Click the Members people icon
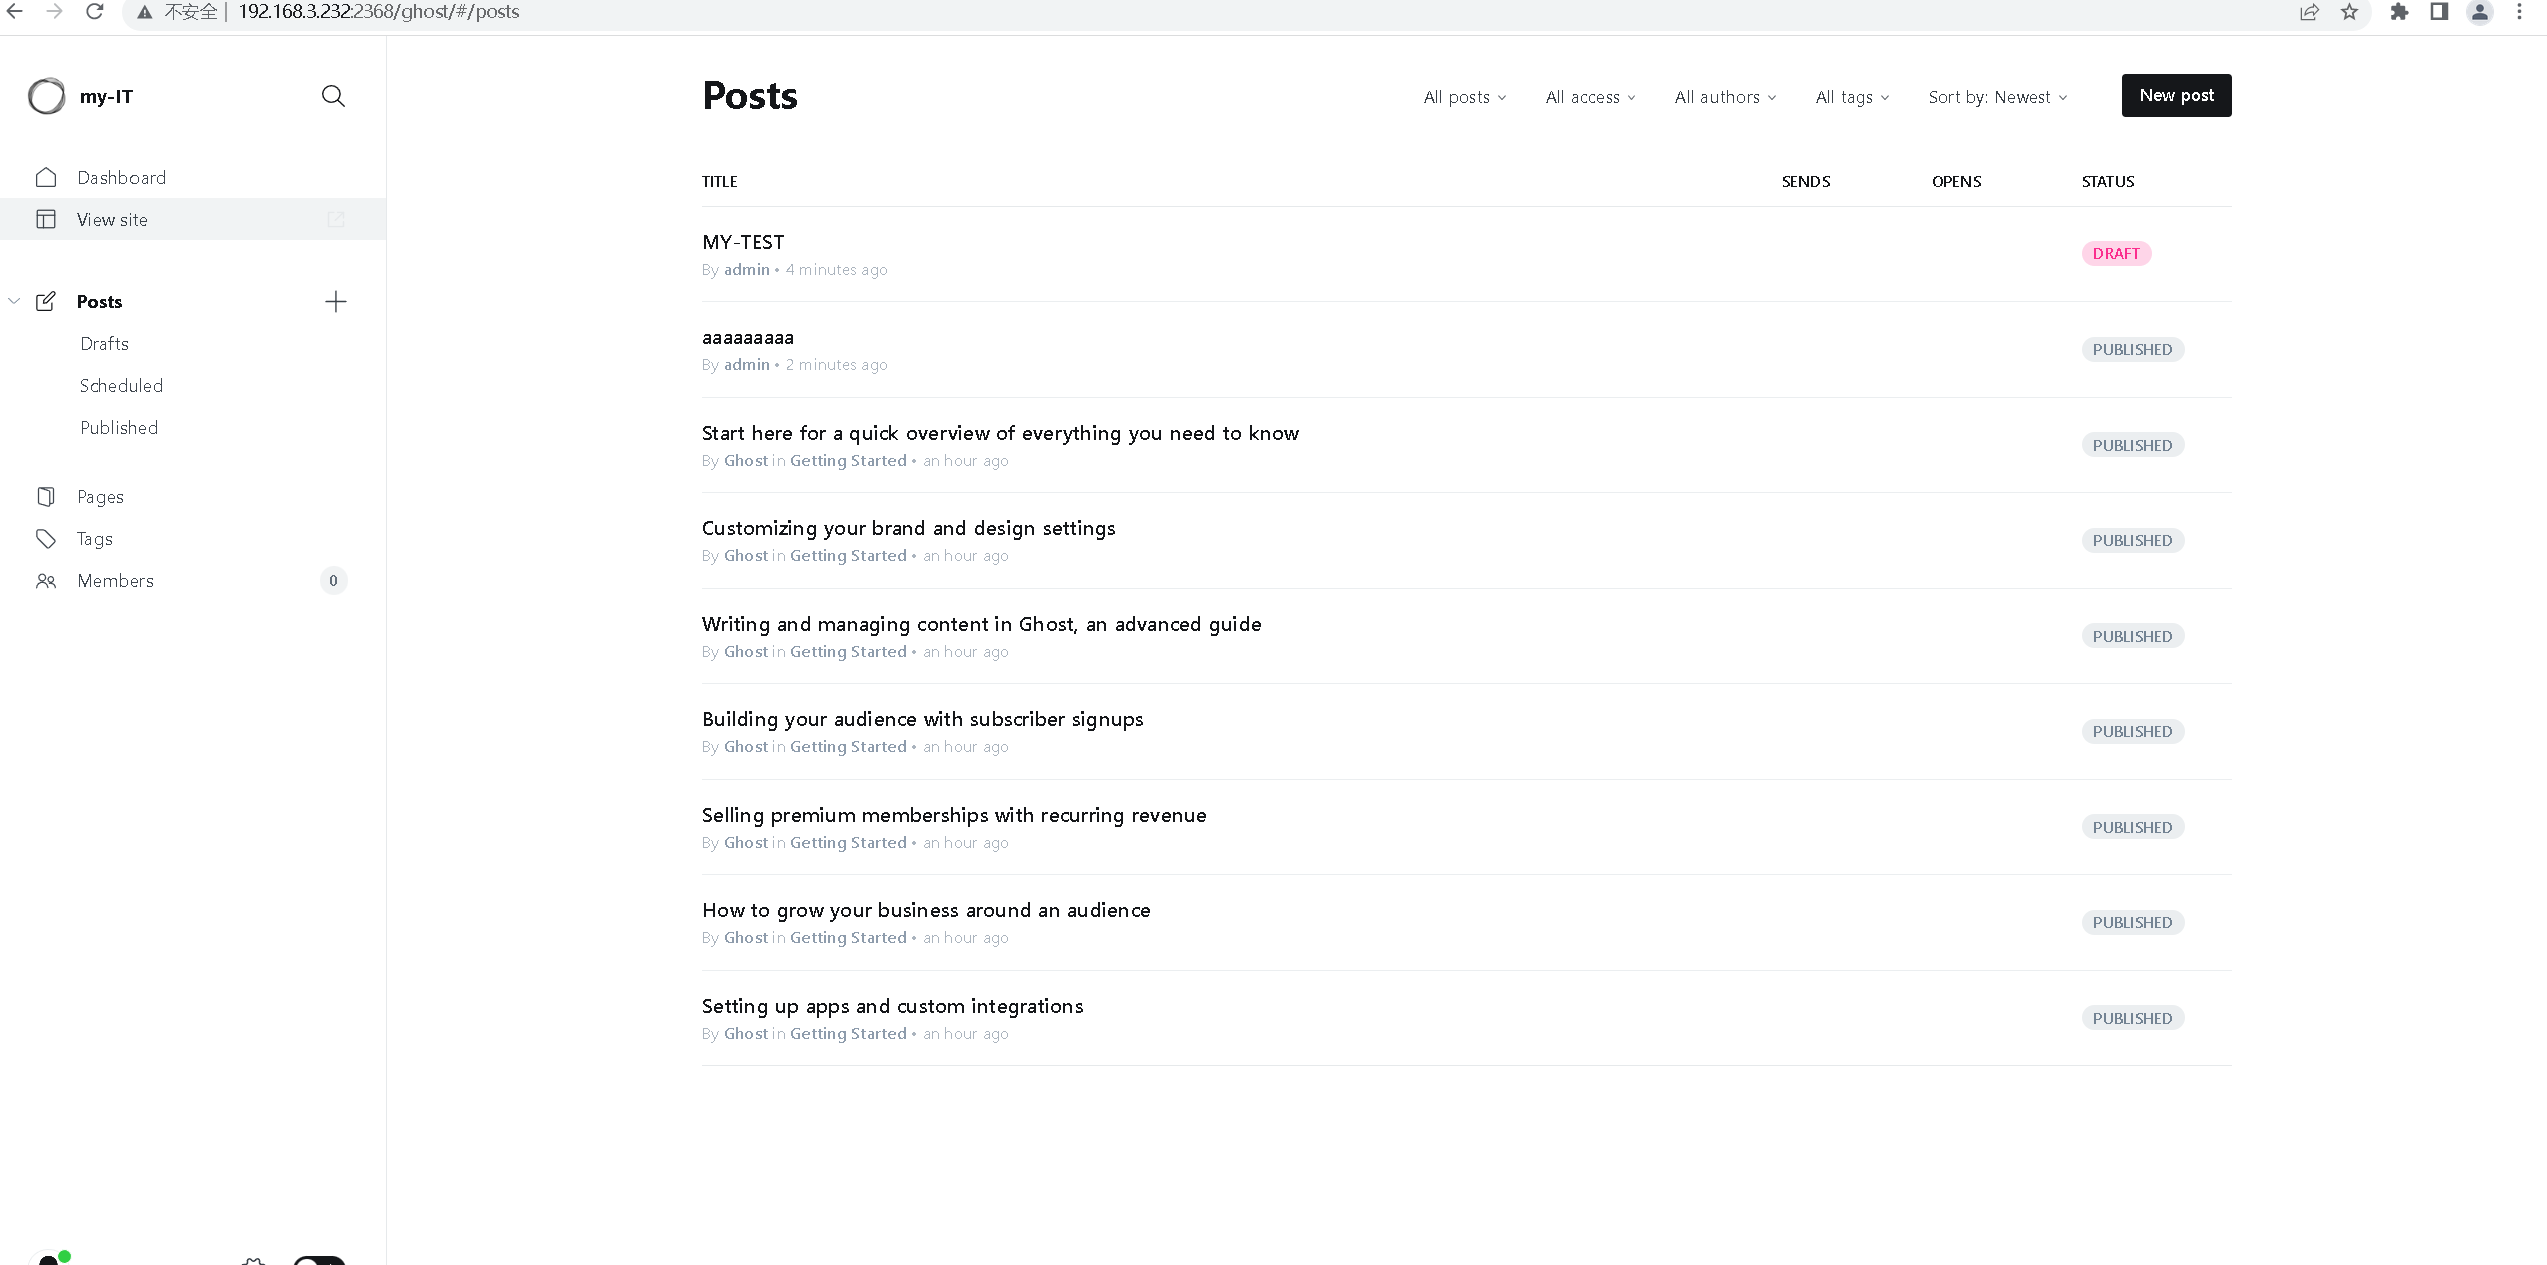2547x1265 pixels. [x=46, y=581]
